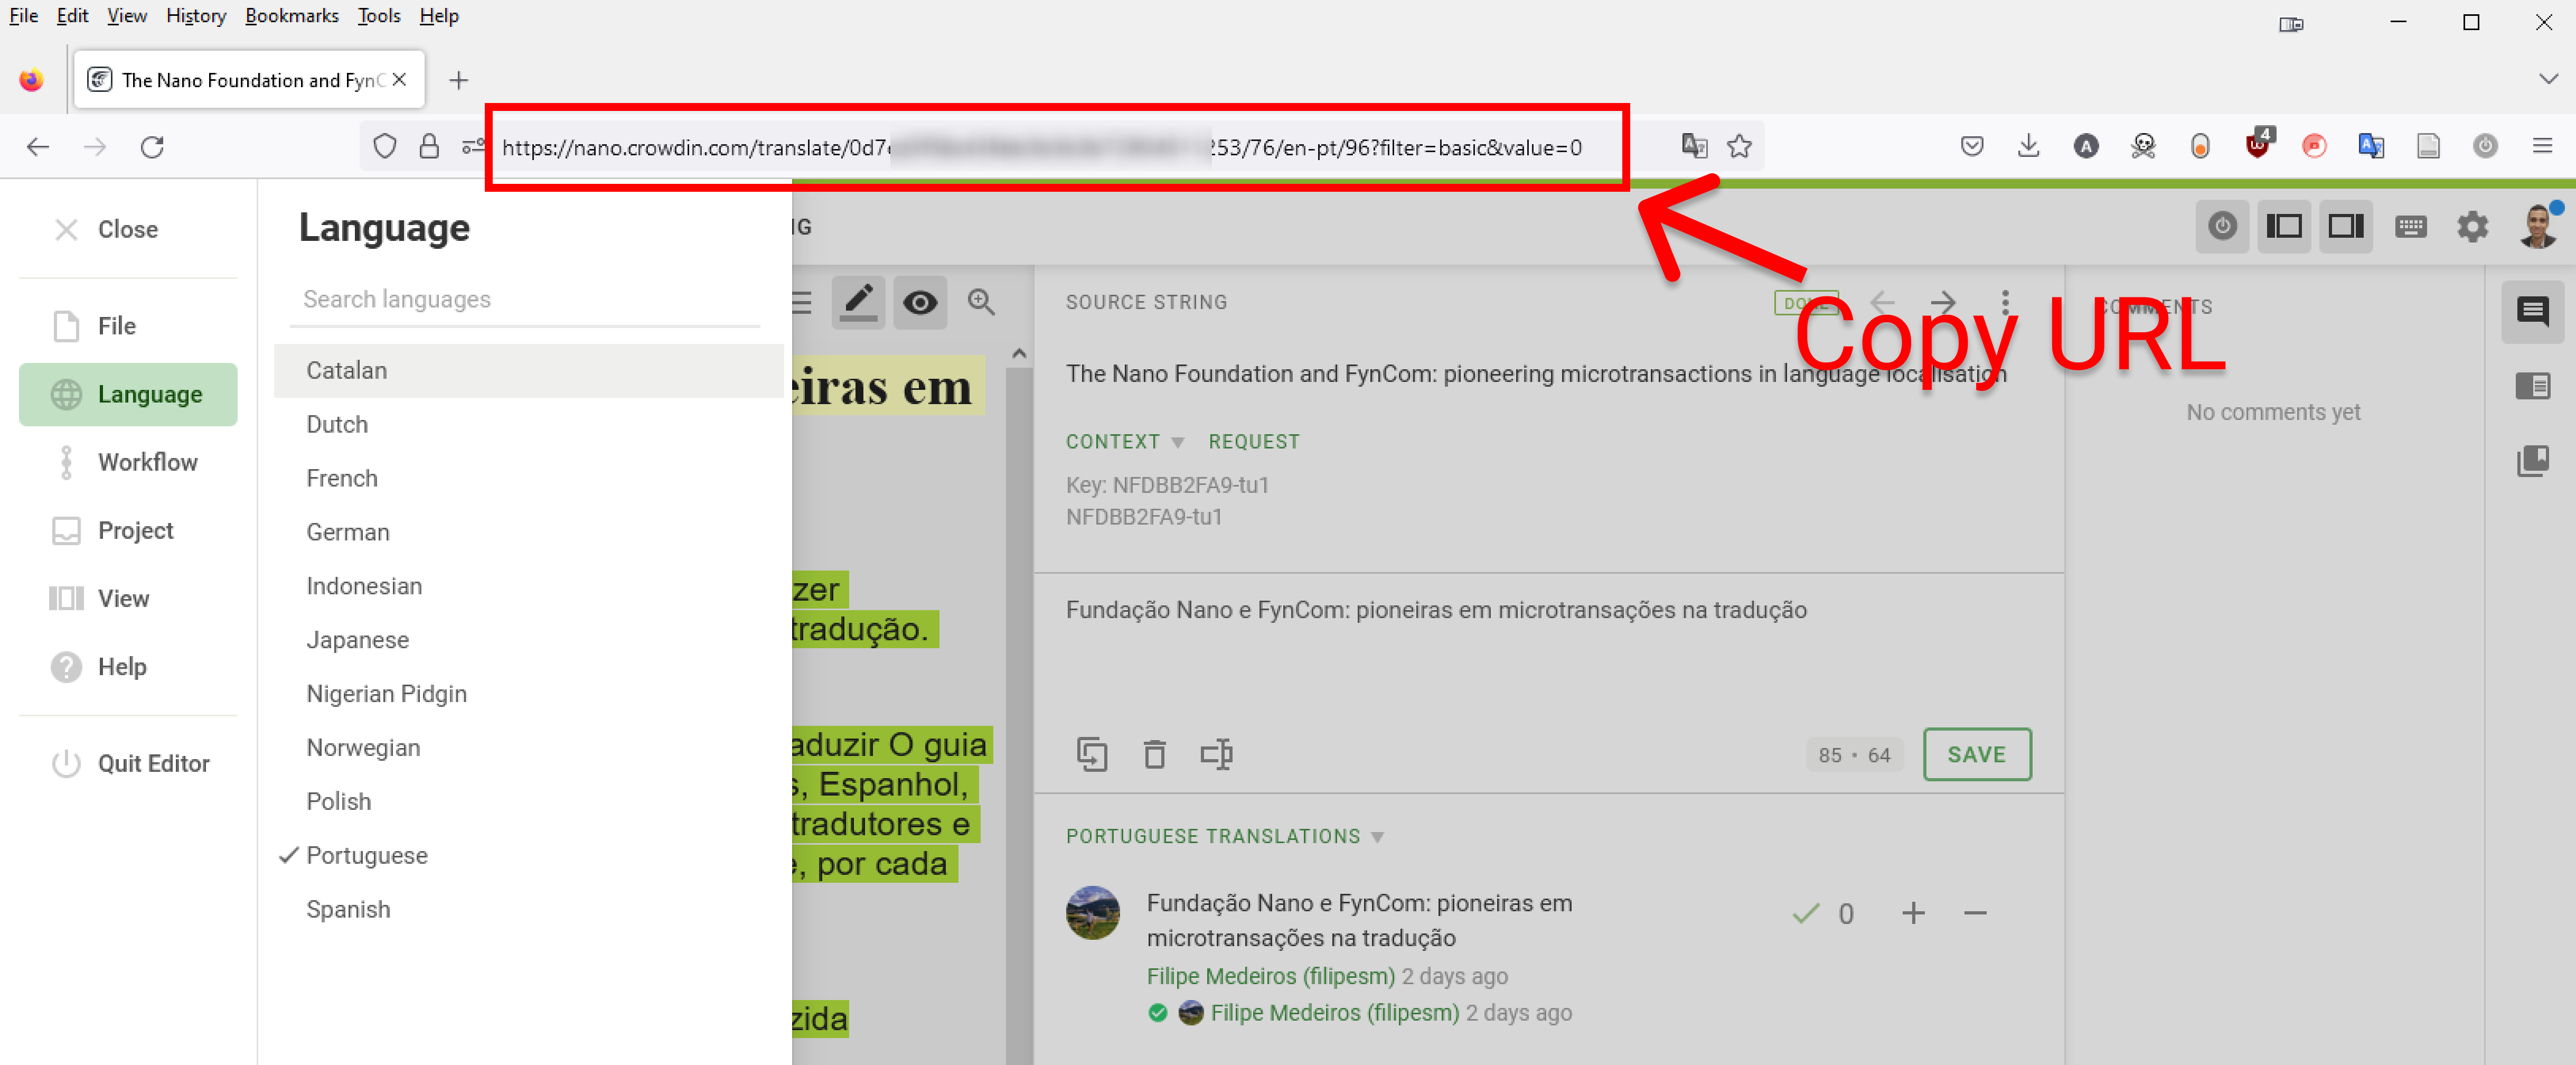Open the list all tabs chevron
Image resolution: width=2576 pixels, height=1065 pixels.
pyautogui.click(x=2548, y=79)
